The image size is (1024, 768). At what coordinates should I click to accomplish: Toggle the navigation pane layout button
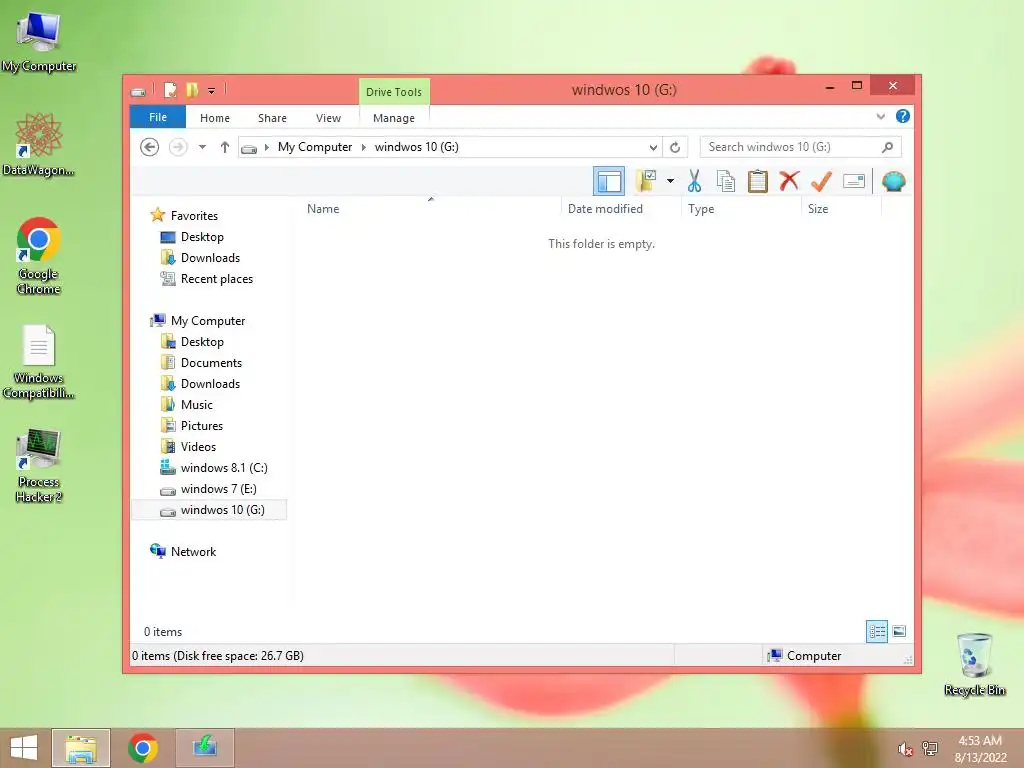609,181
